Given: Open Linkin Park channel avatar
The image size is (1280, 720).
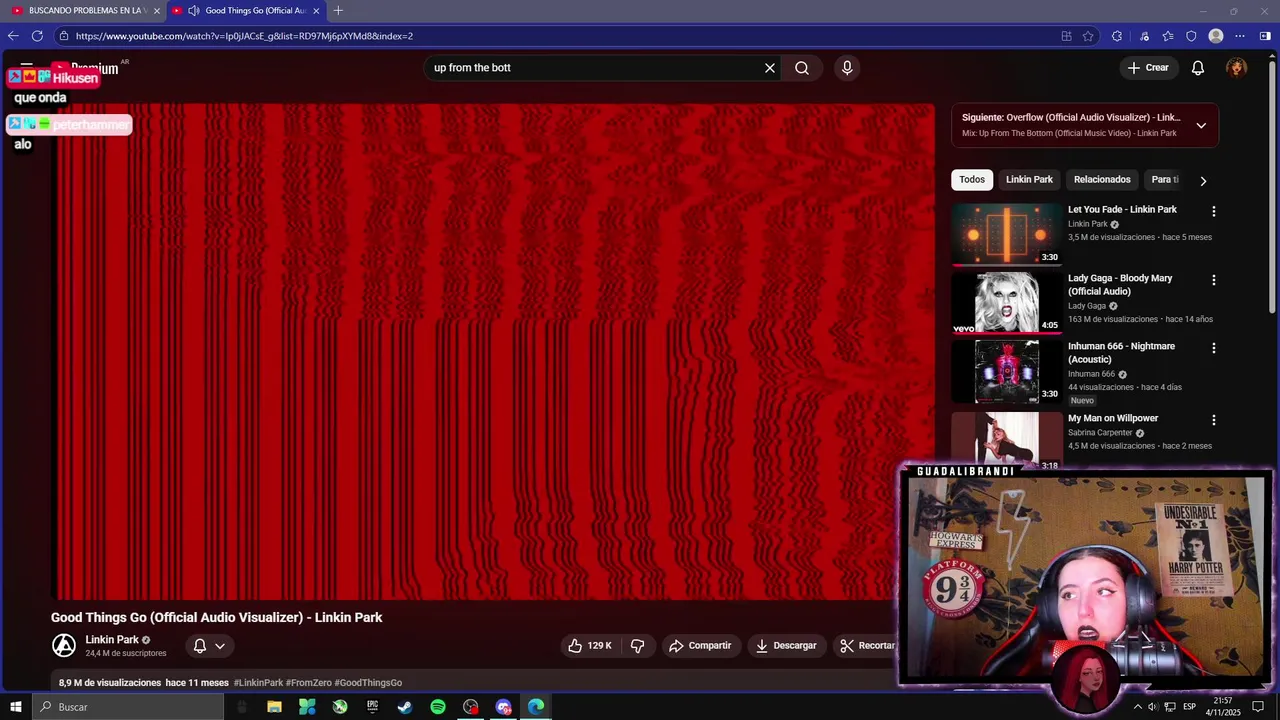Looking at the screenshot, I should [64, 646].
